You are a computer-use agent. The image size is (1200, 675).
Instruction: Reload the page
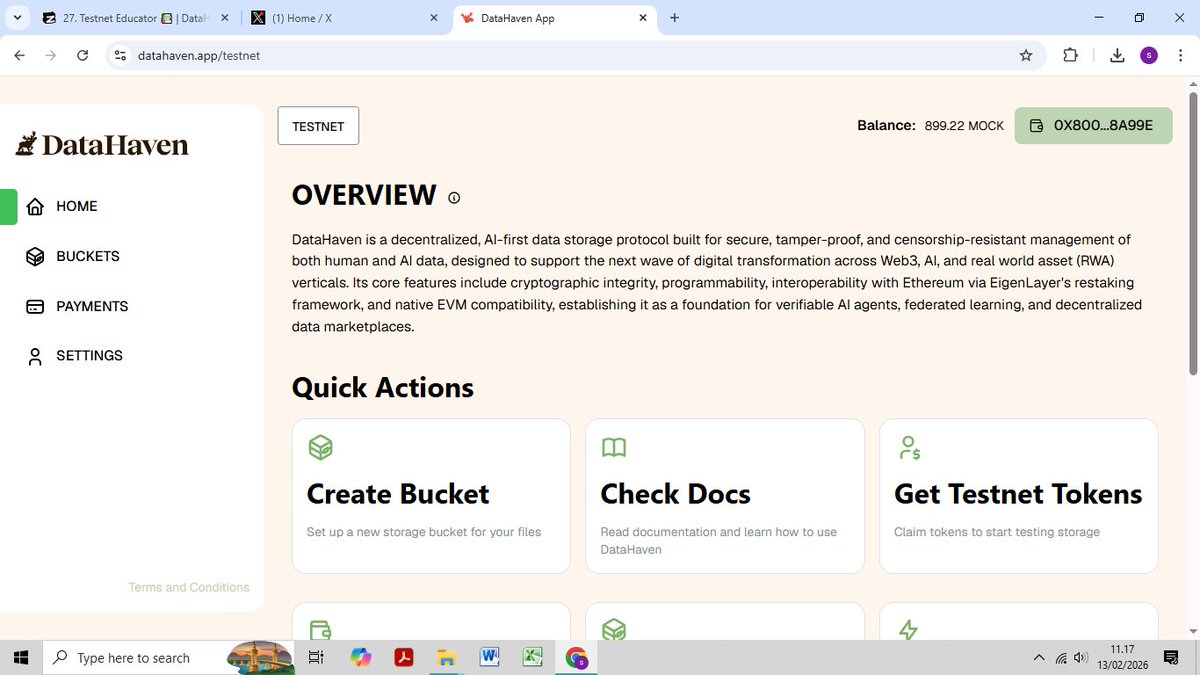pyautogui.click(x=83, y=56)
